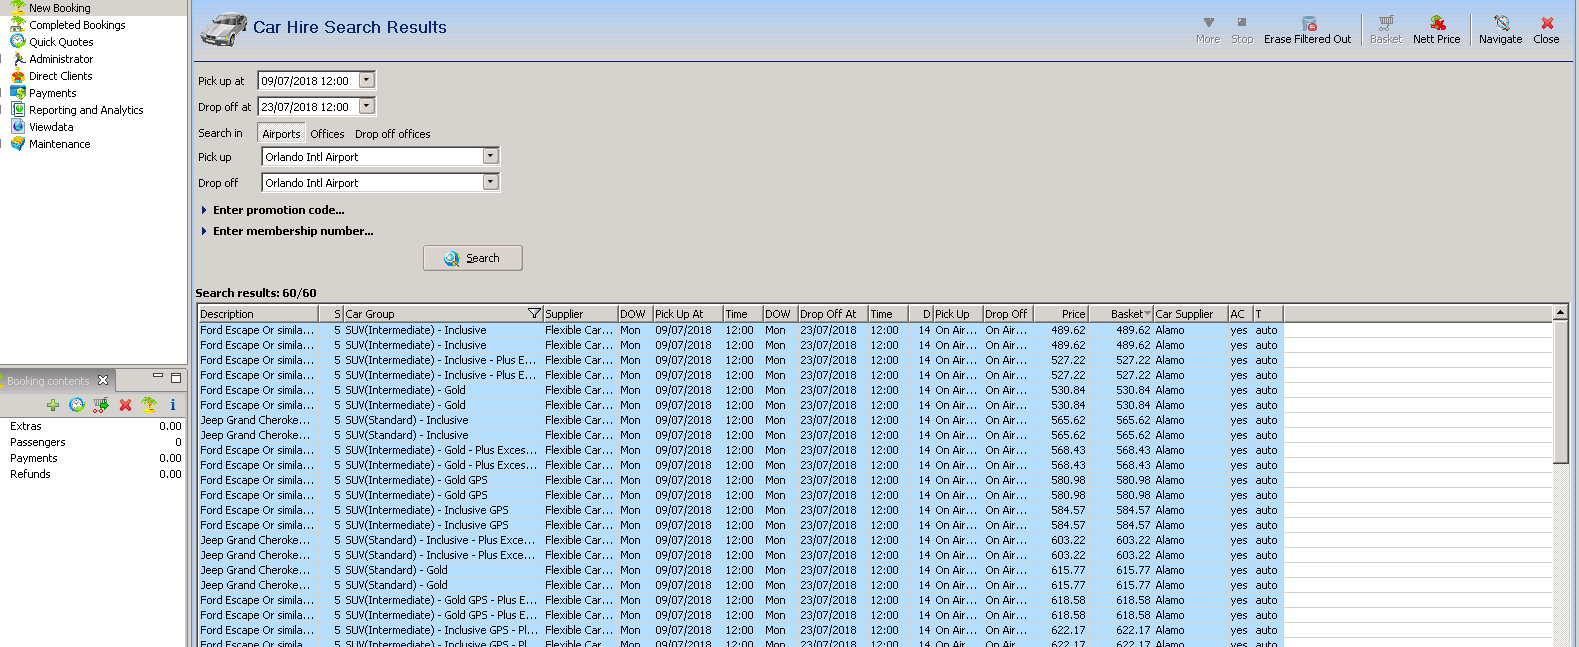Sort by the Supplier column header
This screenshot has width=1579, height=647.
coord(580,314)
